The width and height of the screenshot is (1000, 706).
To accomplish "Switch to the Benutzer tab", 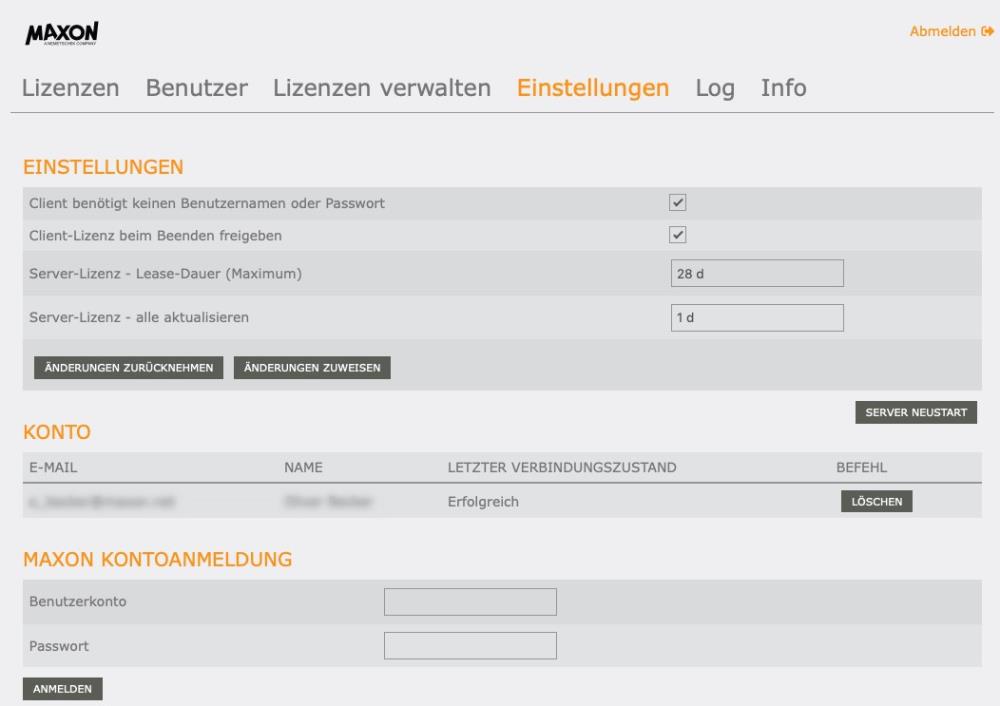I will point(196,88).
